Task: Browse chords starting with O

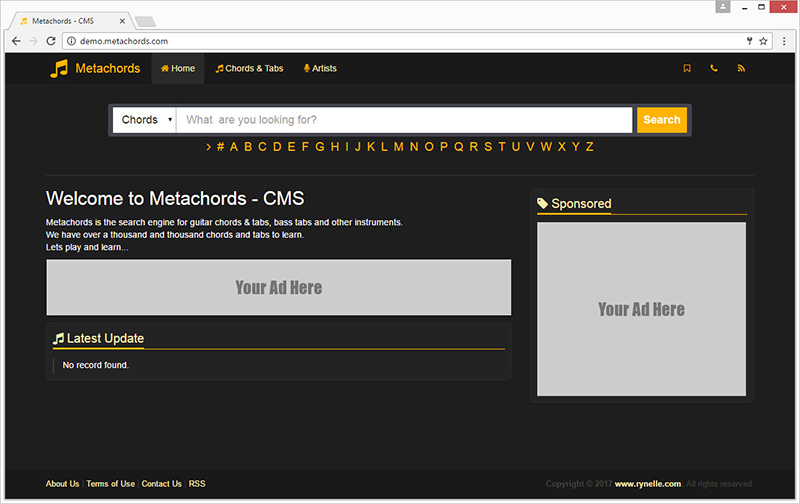Action: pyautogui.click(x=429, y=147)
